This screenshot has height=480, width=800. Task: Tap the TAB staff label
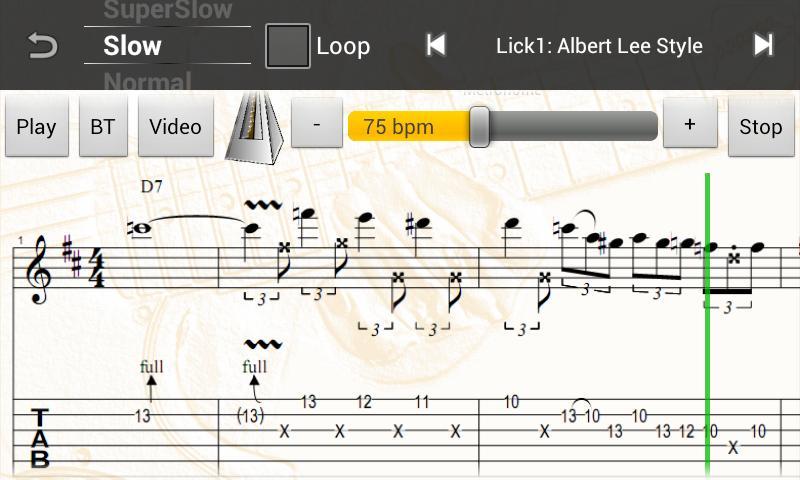click(x=40, y=438)
